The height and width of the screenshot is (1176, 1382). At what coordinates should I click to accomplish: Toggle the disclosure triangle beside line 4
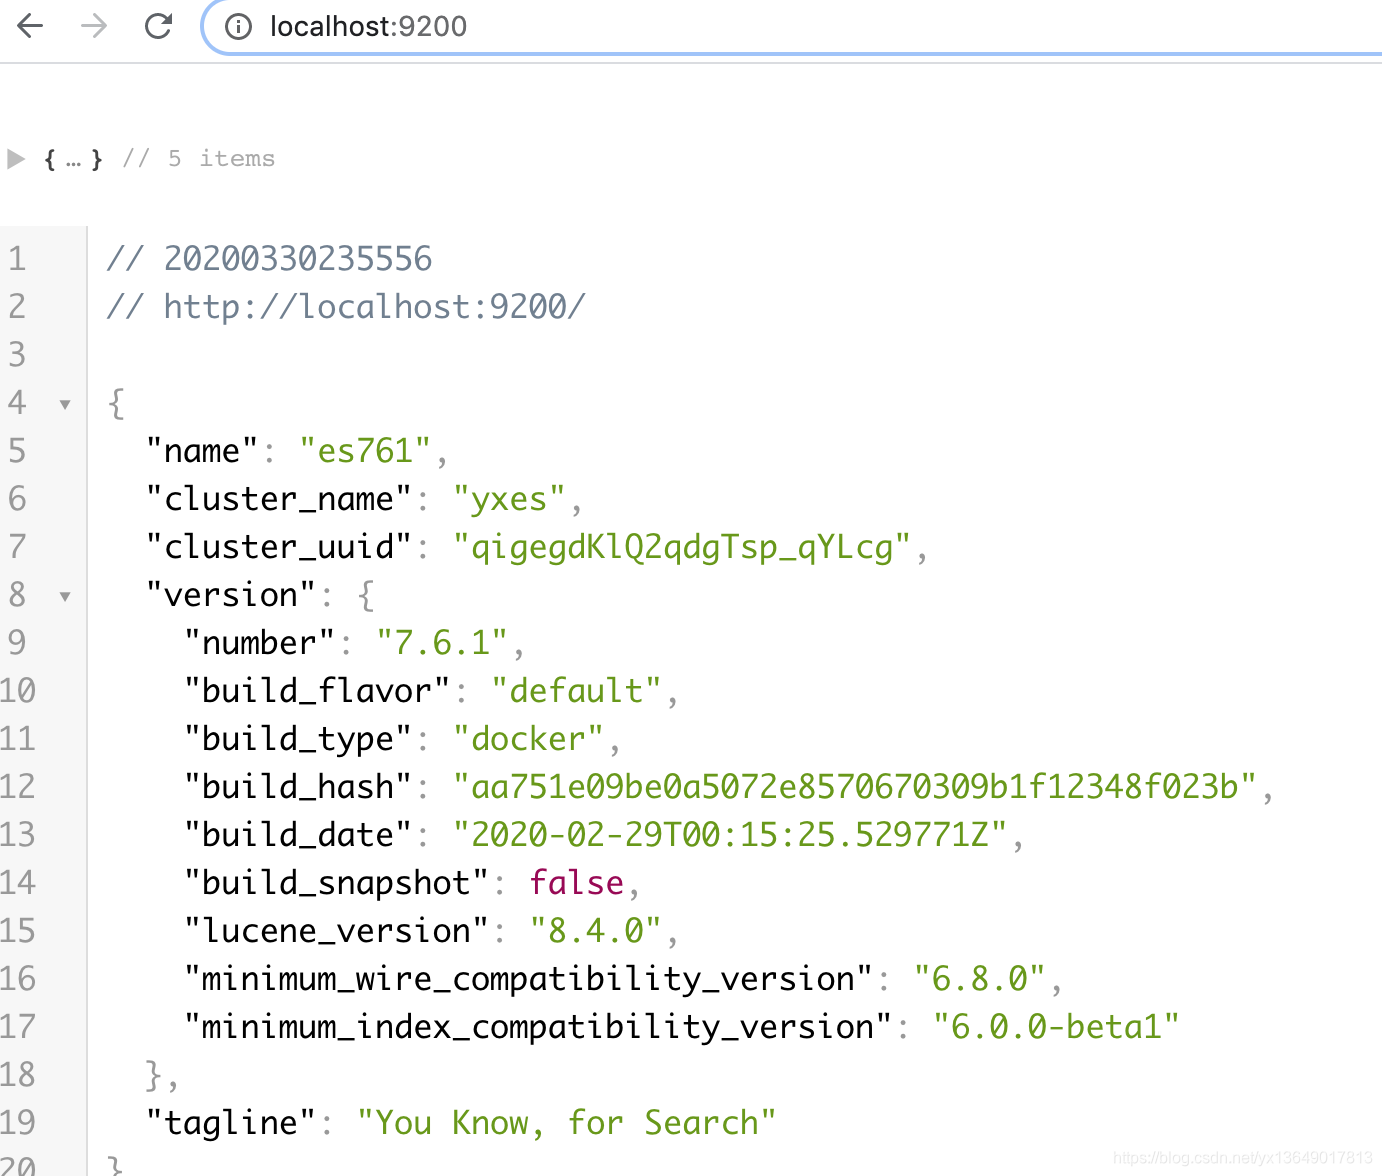pos(64,403)
